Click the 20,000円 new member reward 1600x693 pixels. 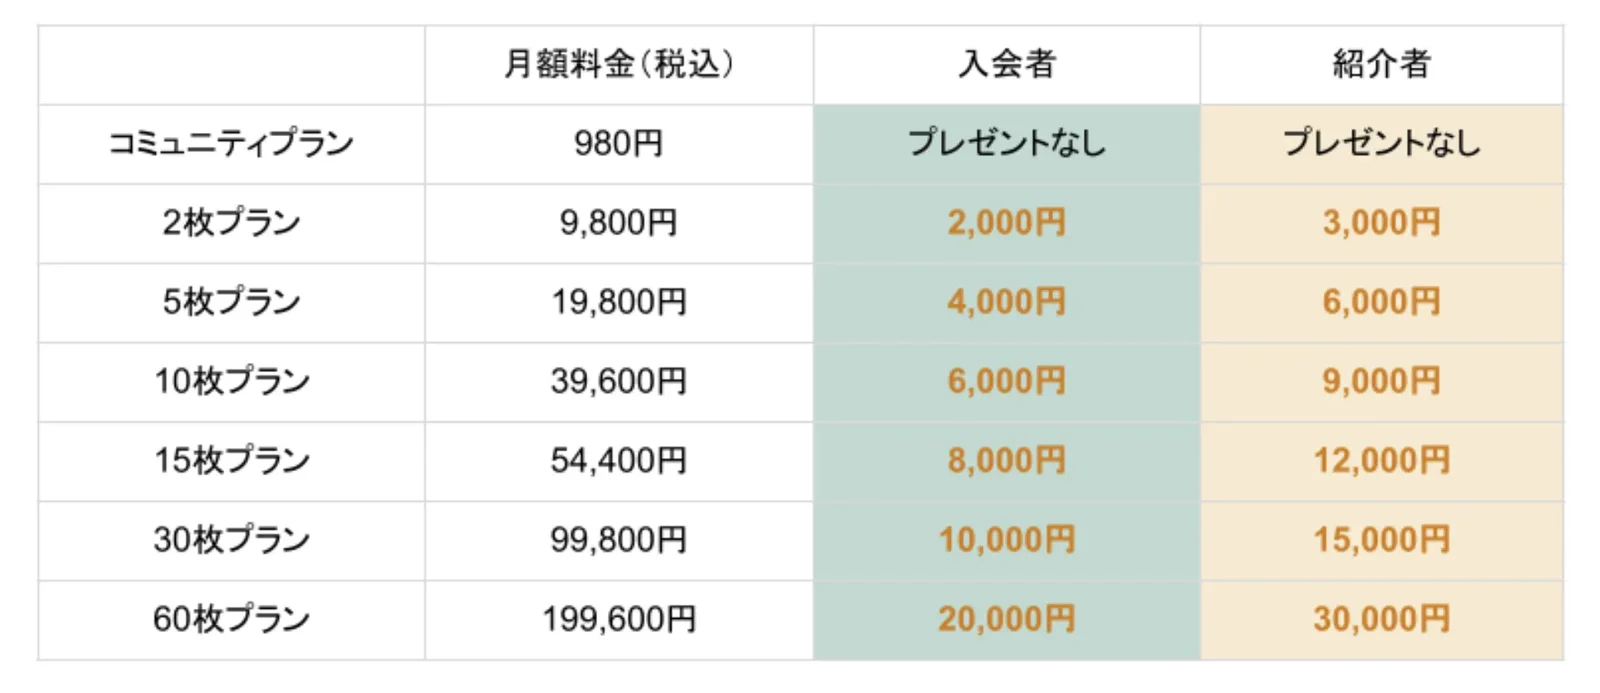tap(1007, 619)
